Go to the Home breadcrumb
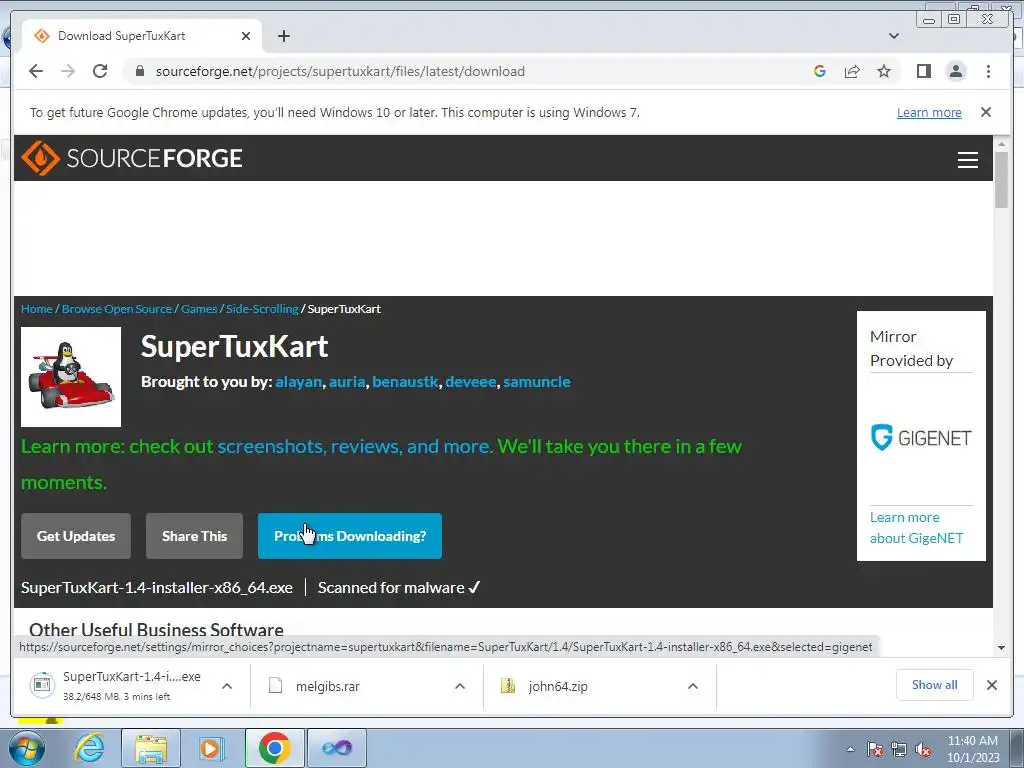The image size is (1024, 768). click(37, 309)
